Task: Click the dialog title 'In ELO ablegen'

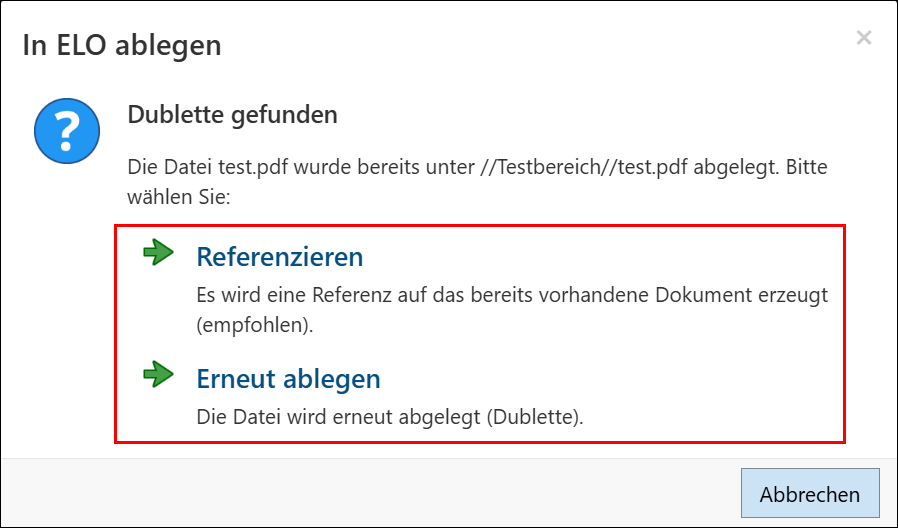Action: tap(122, 45)
